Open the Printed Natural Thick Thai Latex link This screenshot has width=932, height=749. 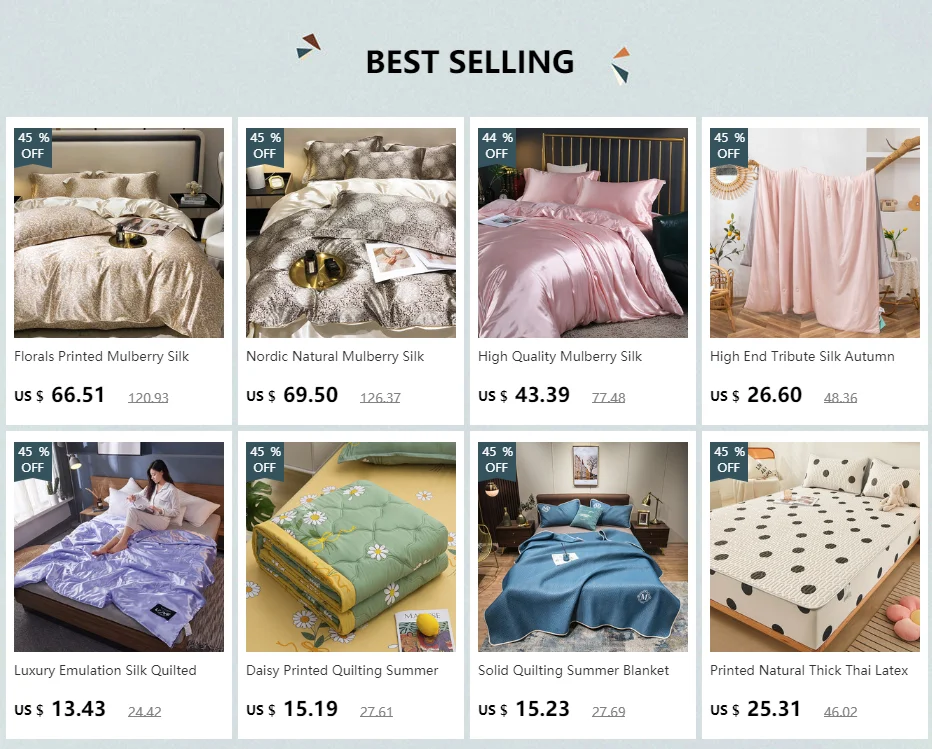tap(809, 670)
